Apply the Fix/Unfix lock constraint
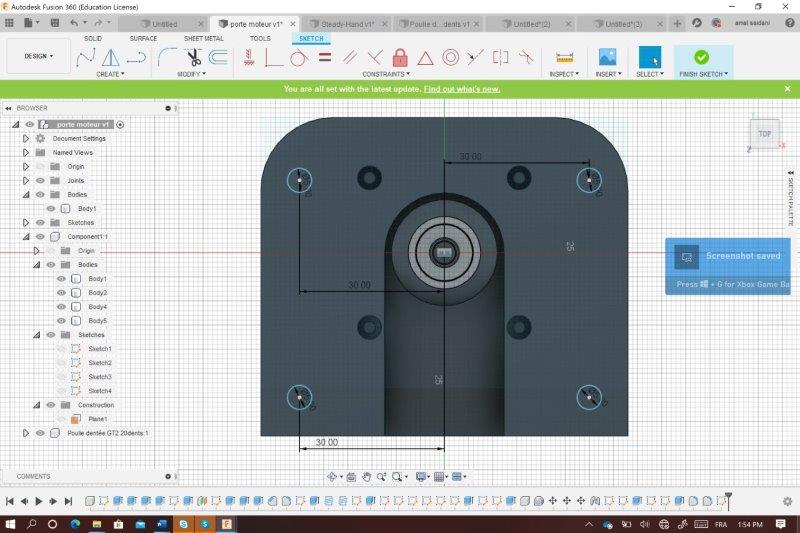 click(400, 58)
